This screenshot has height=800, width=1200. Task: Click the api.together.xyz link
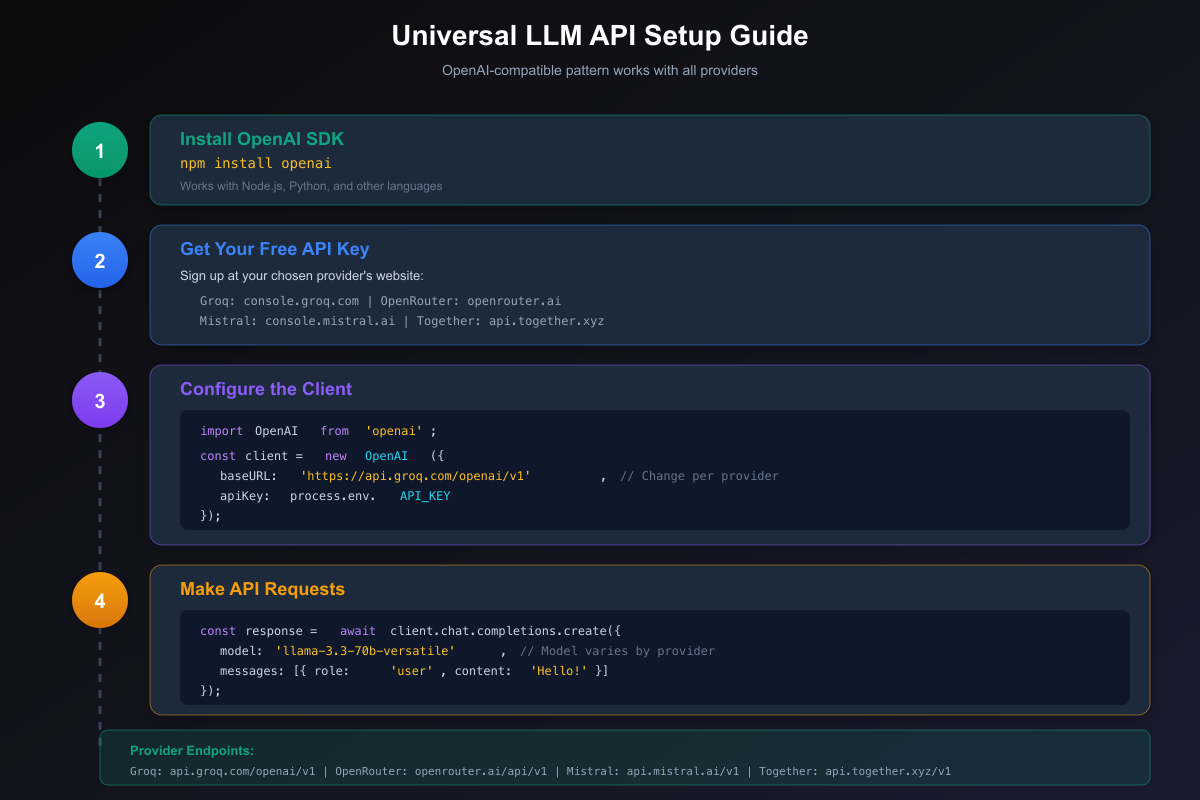click(x=546, y=321)
